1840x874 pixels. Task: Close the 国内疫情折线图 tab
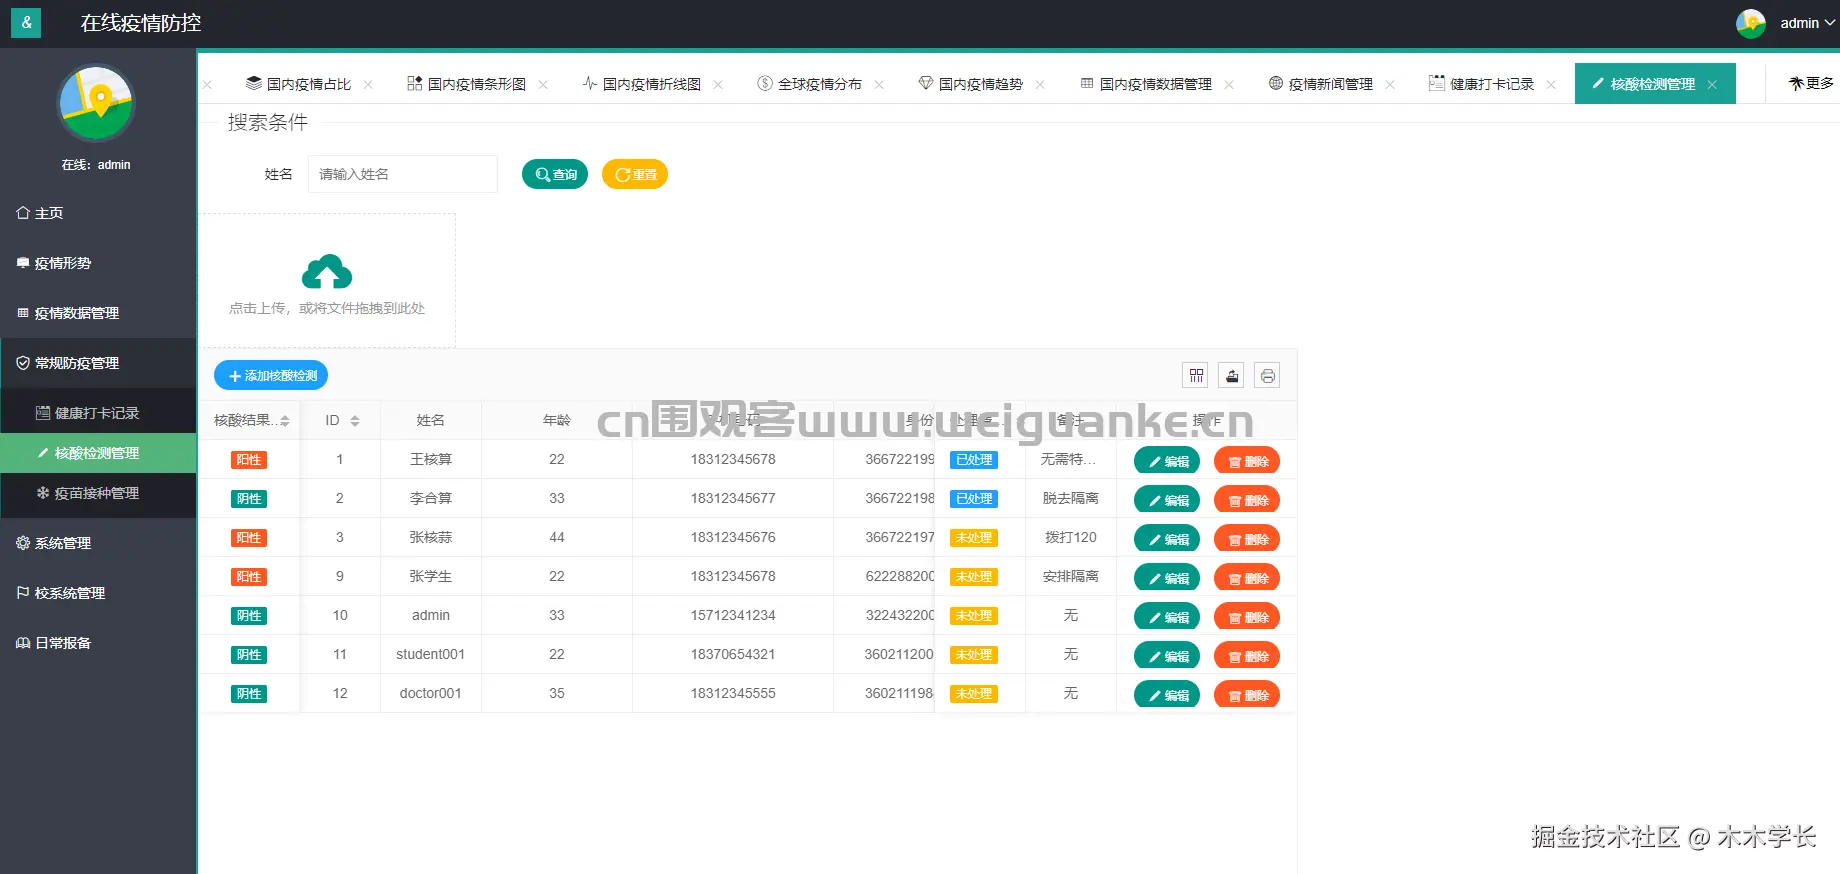point(718,85)
